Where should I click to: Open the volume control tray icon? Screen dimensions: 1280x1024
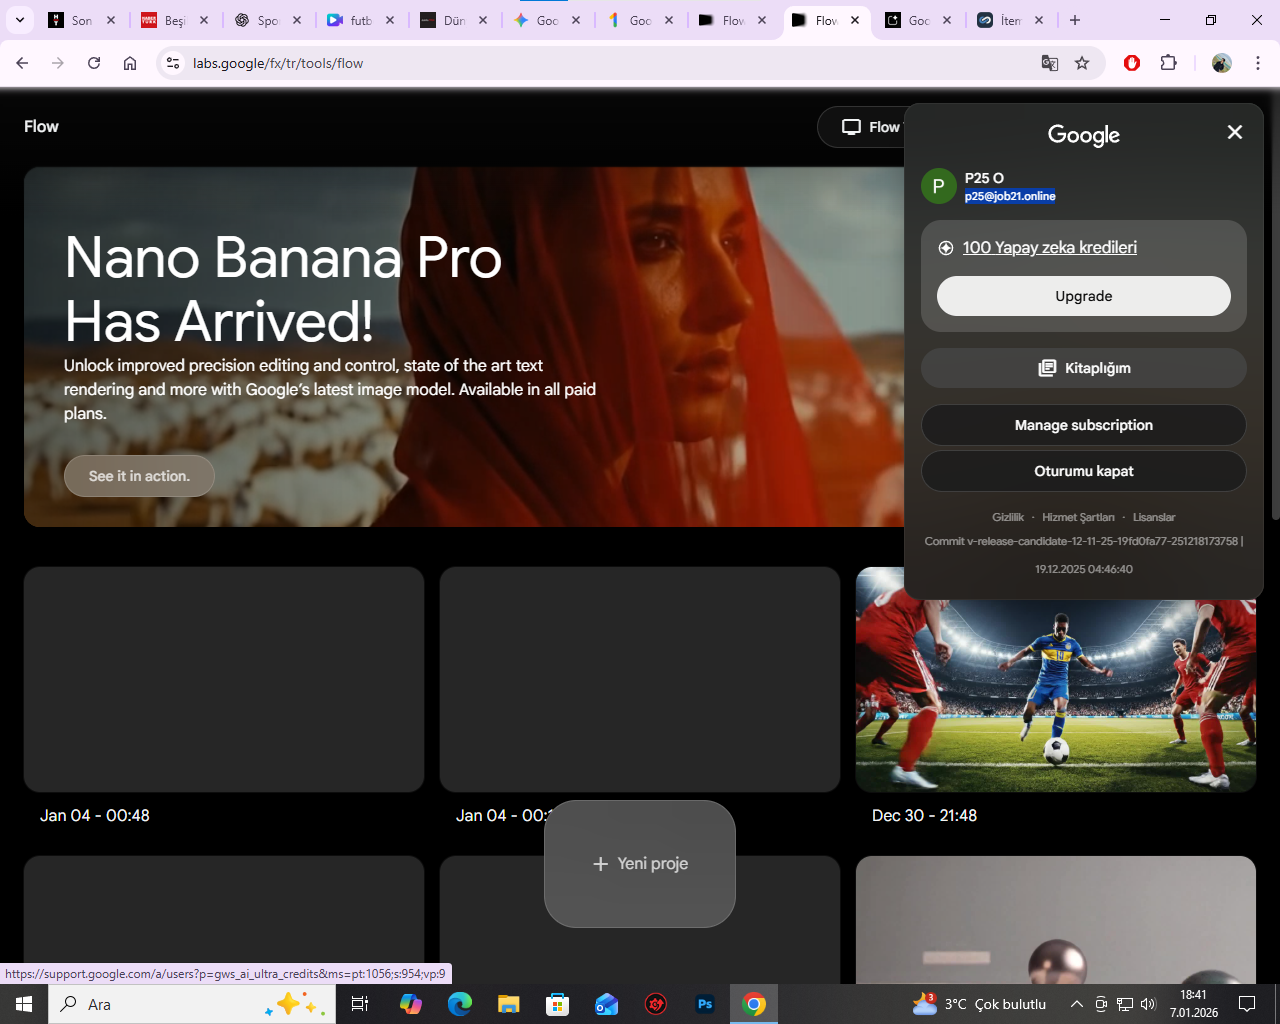[x=1148, y=1004]
